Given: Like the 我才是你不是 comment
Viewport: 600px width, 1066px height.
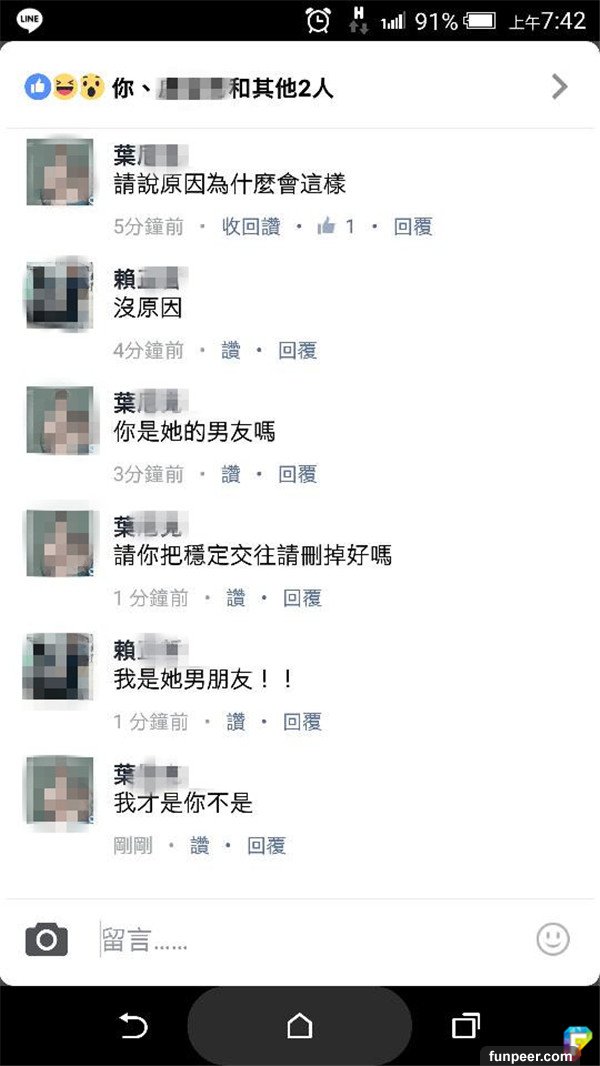Looking at the screenshot, I should (200, 846).
